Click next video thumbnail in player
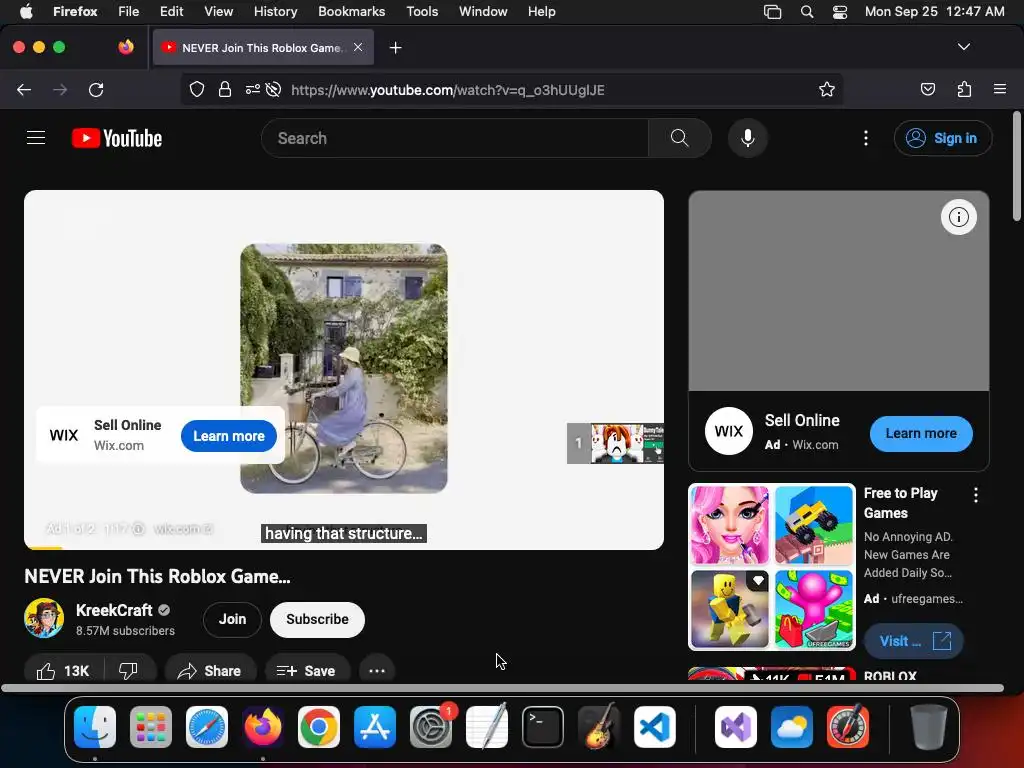Screen dimensions: 1024x768 615,443
